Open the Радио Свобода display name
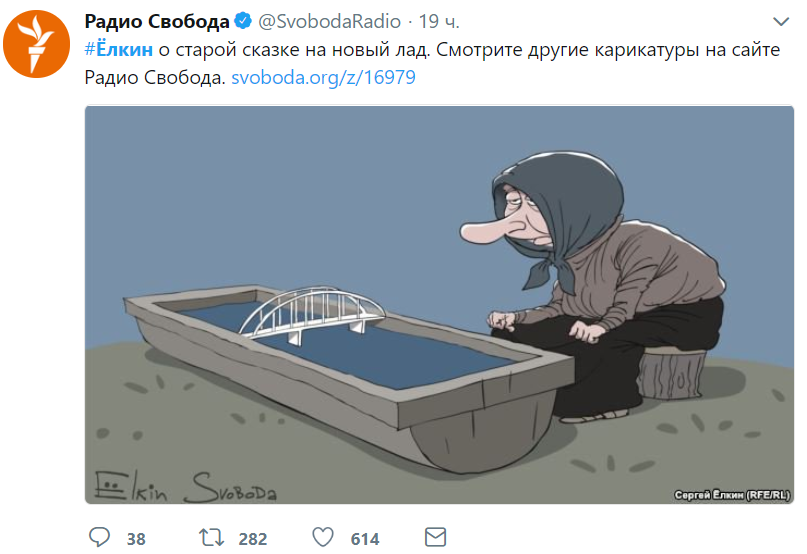Screen dimensions: 807x554 pyautogui.click(x=157, y=22)
